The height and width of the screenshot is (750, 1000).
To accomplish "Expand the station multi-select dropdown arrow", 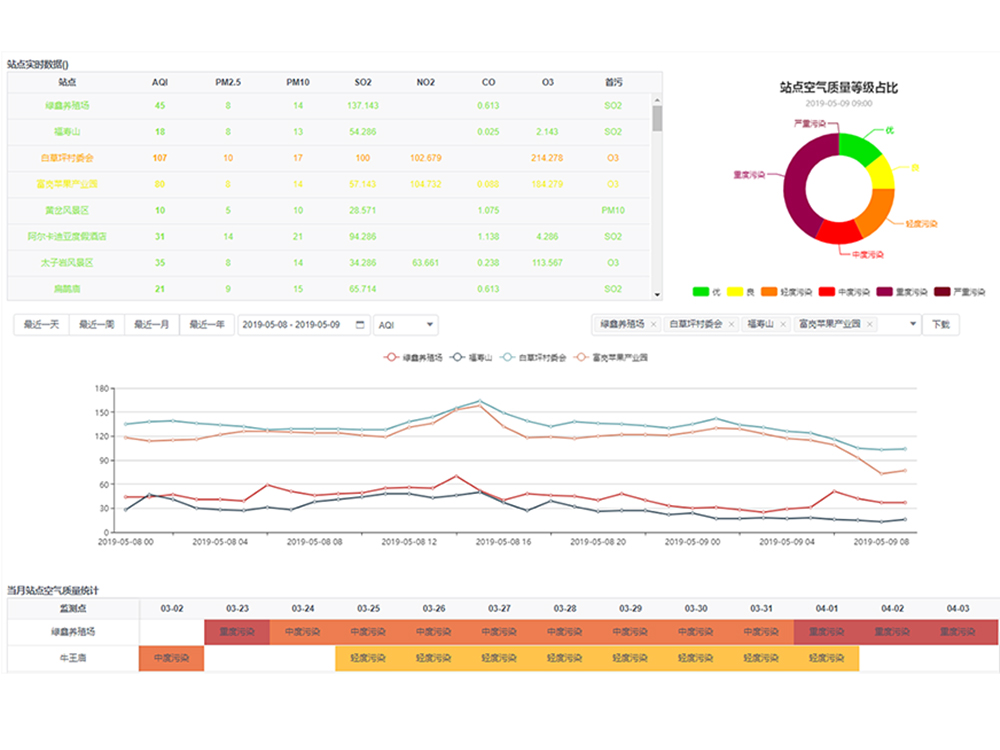I will click(912, 325).
